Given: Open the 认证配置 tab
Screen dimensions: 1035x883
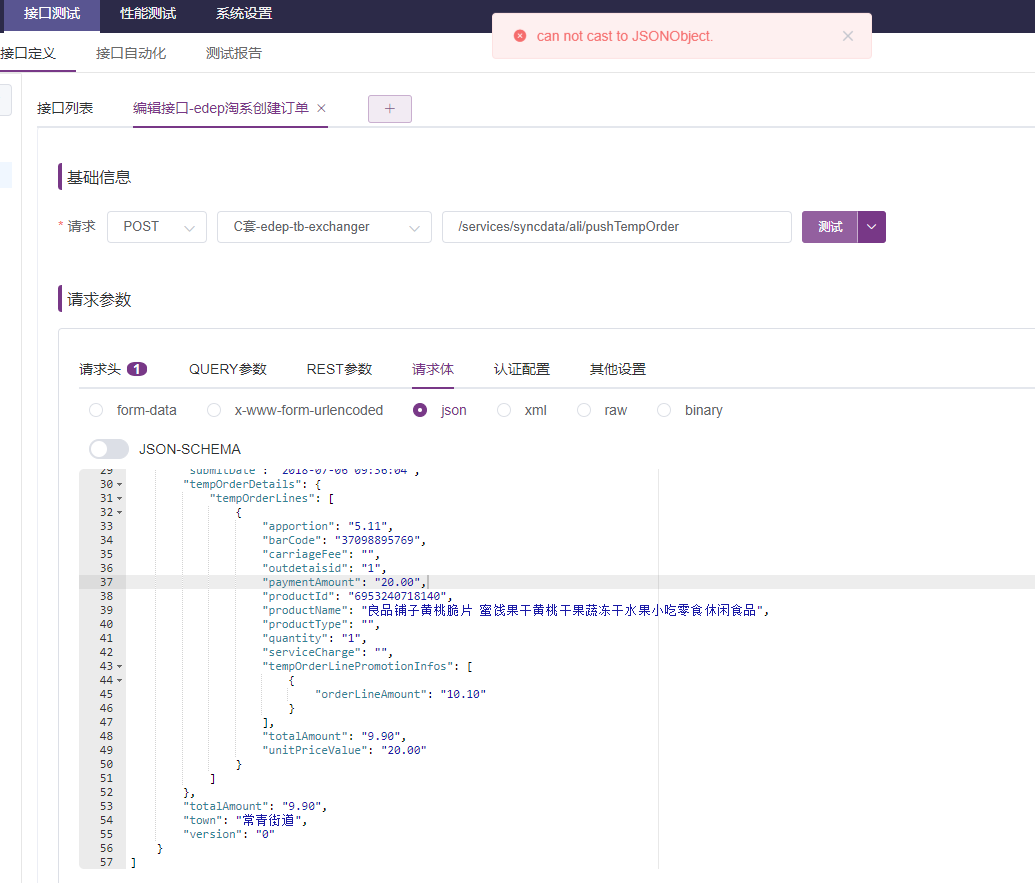Looking at the screenshot, I should 521,370.
